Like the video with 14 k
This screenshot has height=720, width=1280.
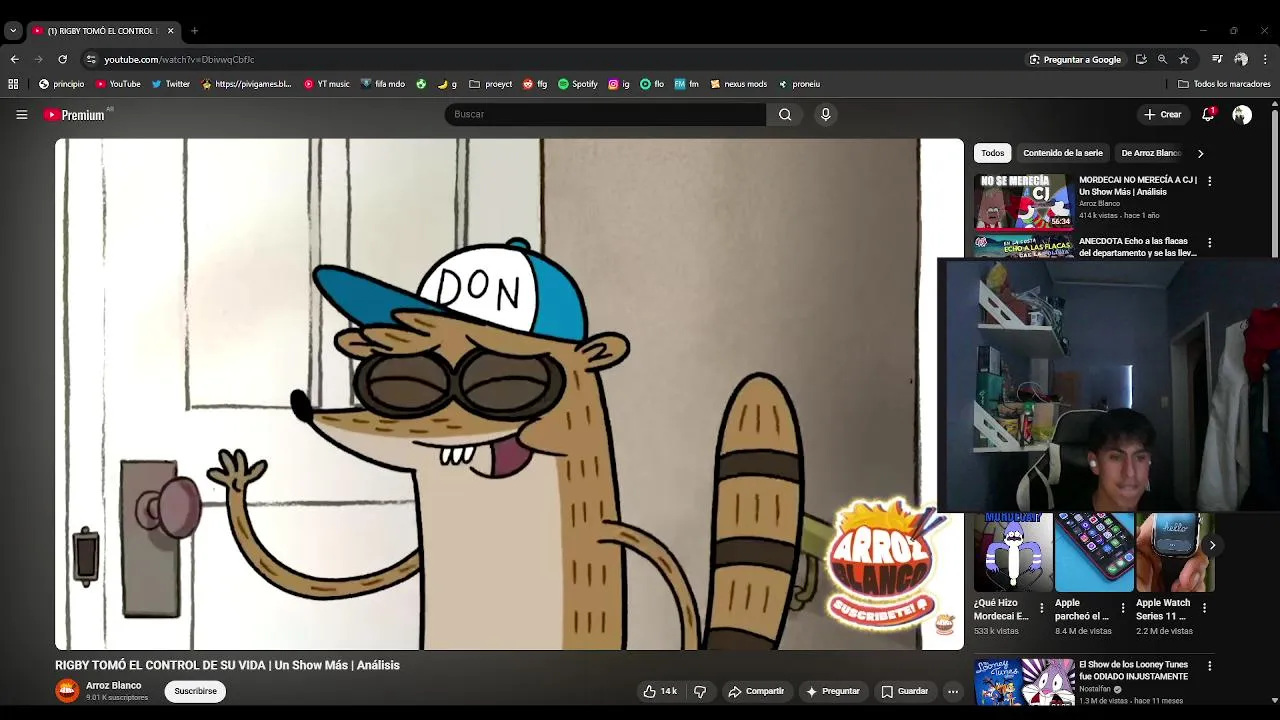pos(660,691)
